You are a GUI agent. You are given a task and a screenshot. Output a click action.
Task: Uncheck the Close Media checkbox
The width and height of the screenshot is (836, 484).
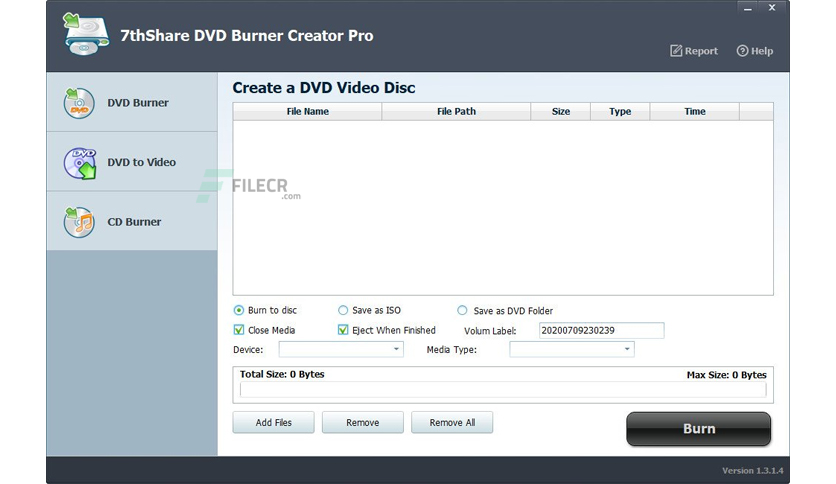tap(239, 330)
